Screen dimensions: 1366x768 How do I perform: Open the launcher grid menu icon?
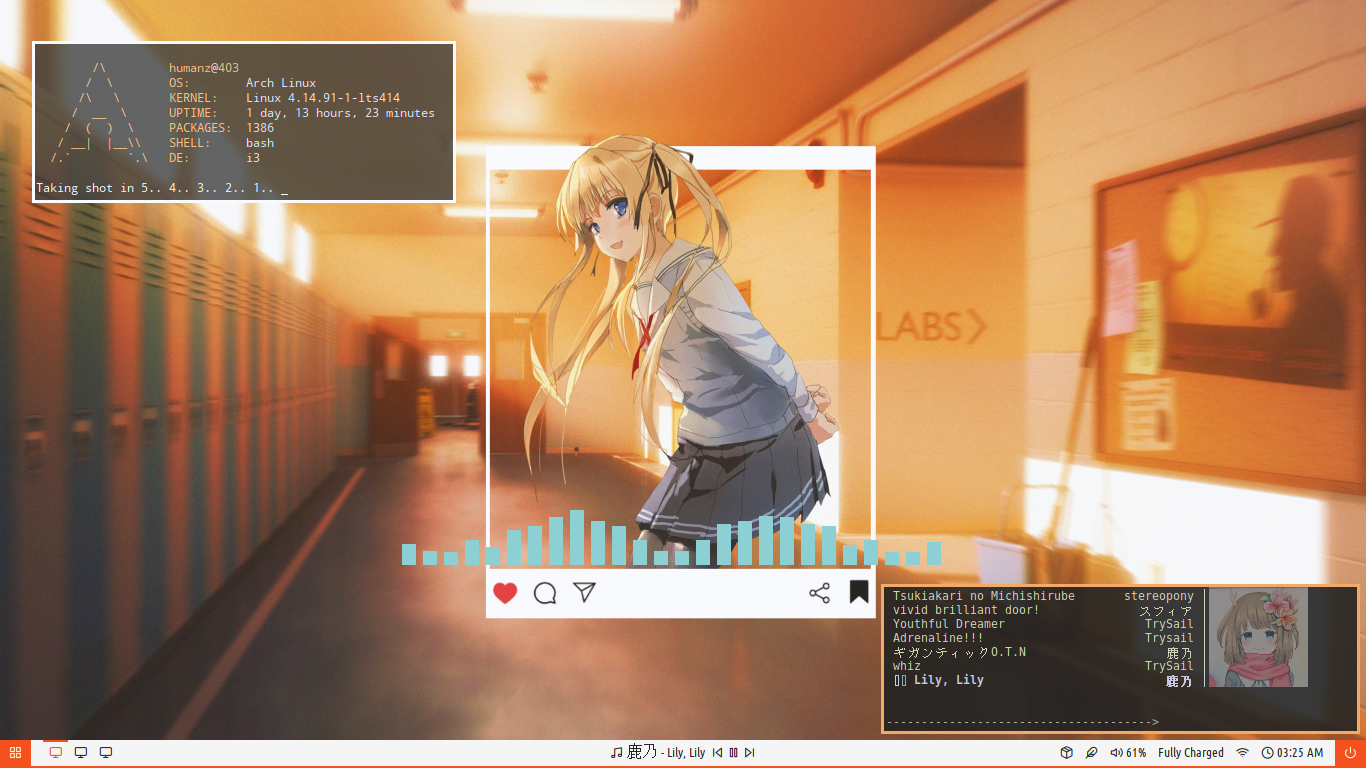[x=15, y=753]
